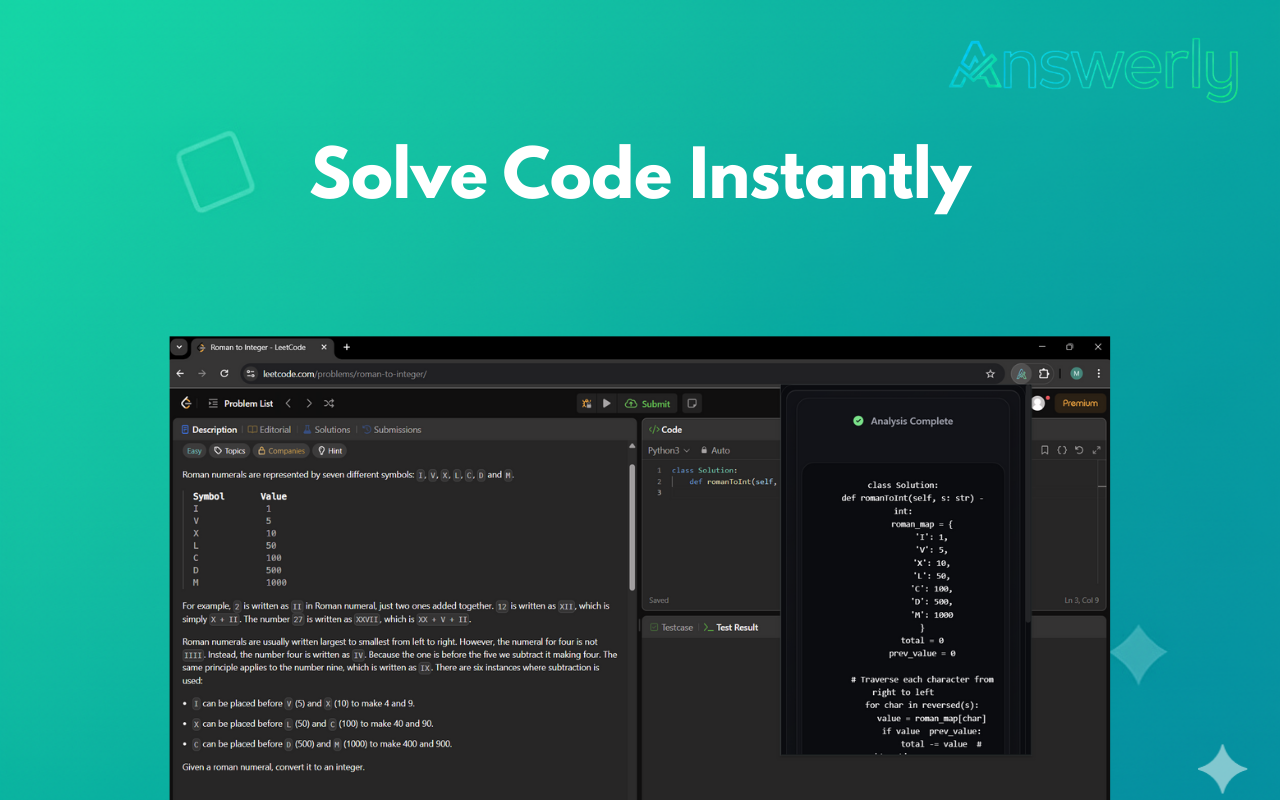Image resolution: width=1280 pixels, height=800 pixels.
Task: Click the Solve Code Instantly headline
Action: pyautogui.click(x=640, y=175)
